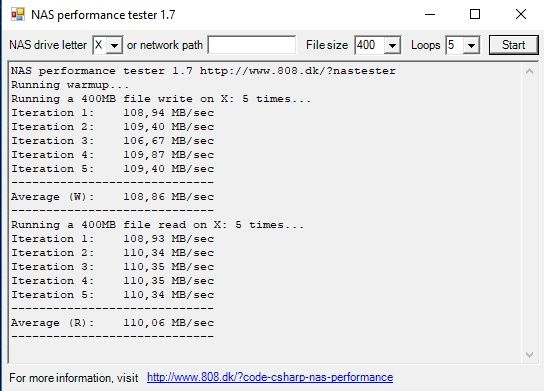Click the File size 400 value box
This screenshot has width=544, height=391.
[370, 45]
